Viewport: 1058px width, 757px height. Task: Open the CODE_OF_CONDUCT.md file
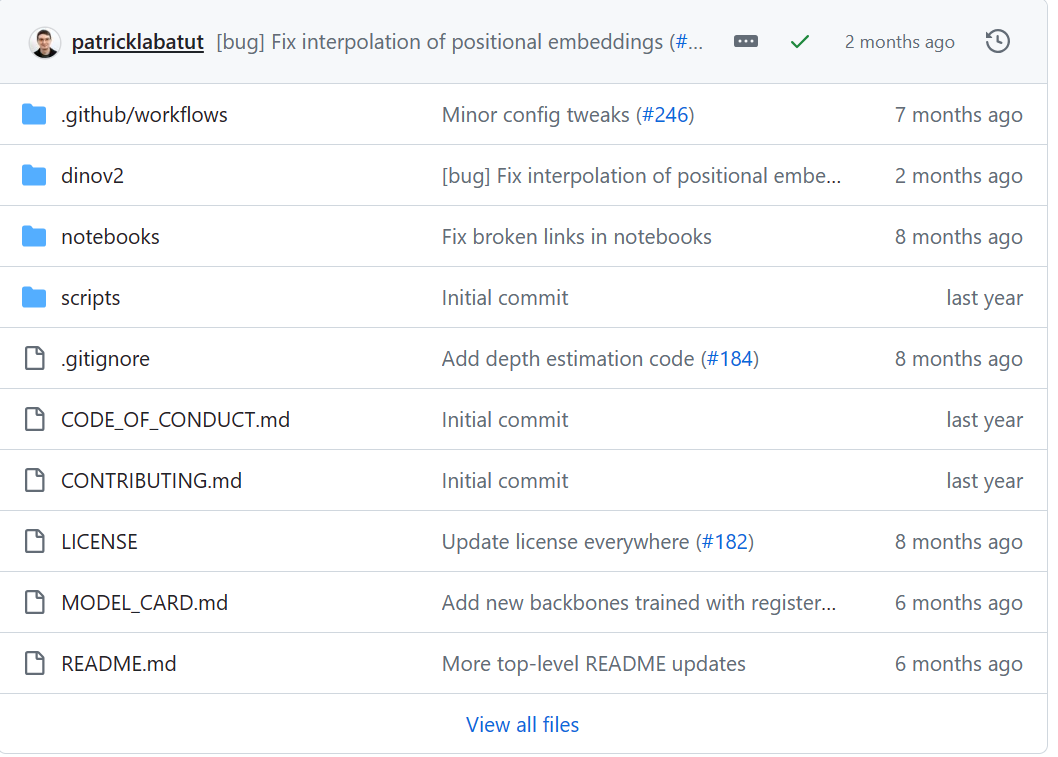(x=175, y=420)
